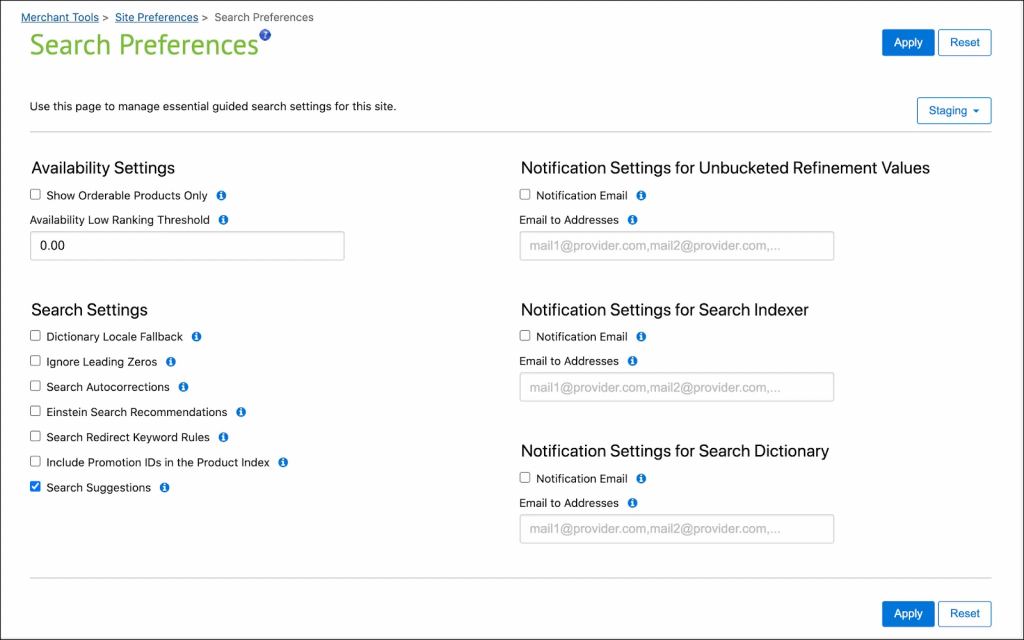
Task: Open info for Ignore Leading Zeros setting
Action: (x=170, y=361)
